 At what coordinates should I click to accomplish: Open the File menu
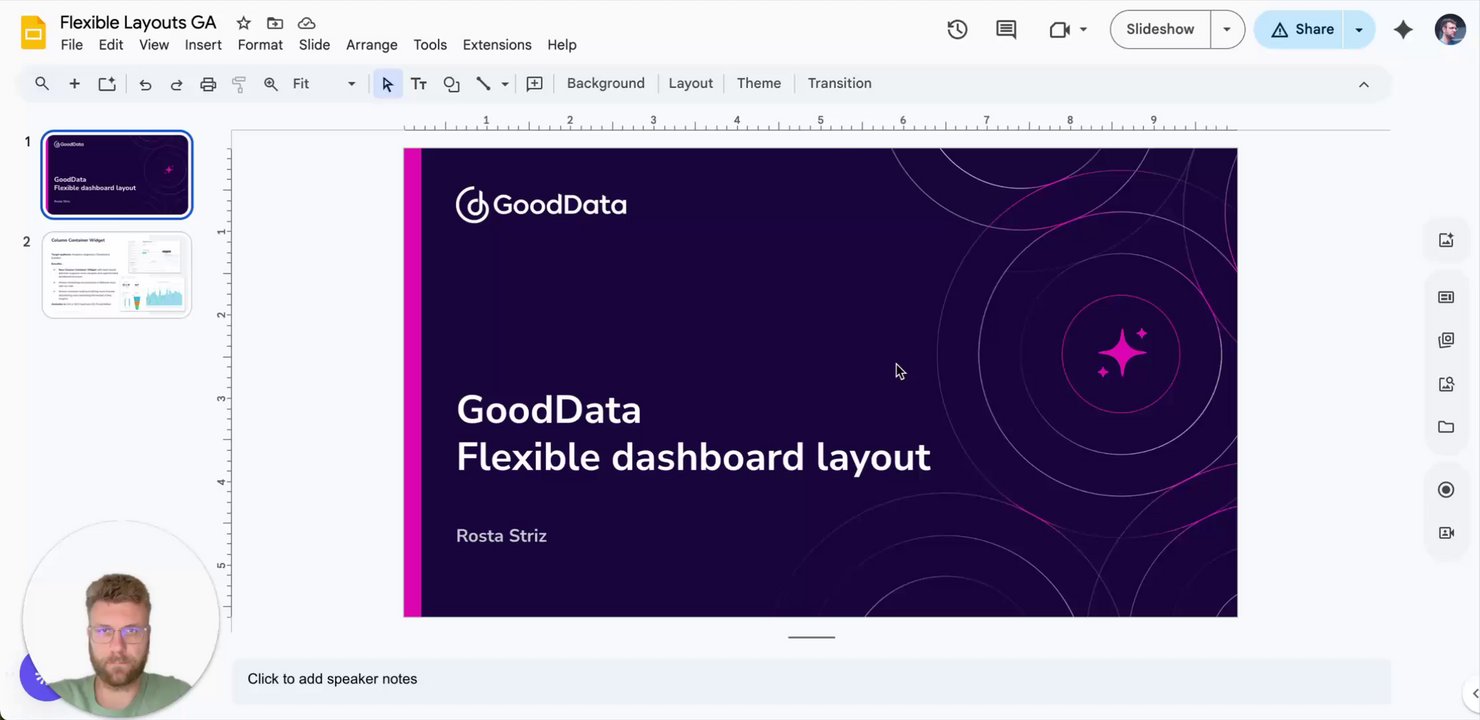[x=71, y=45]
